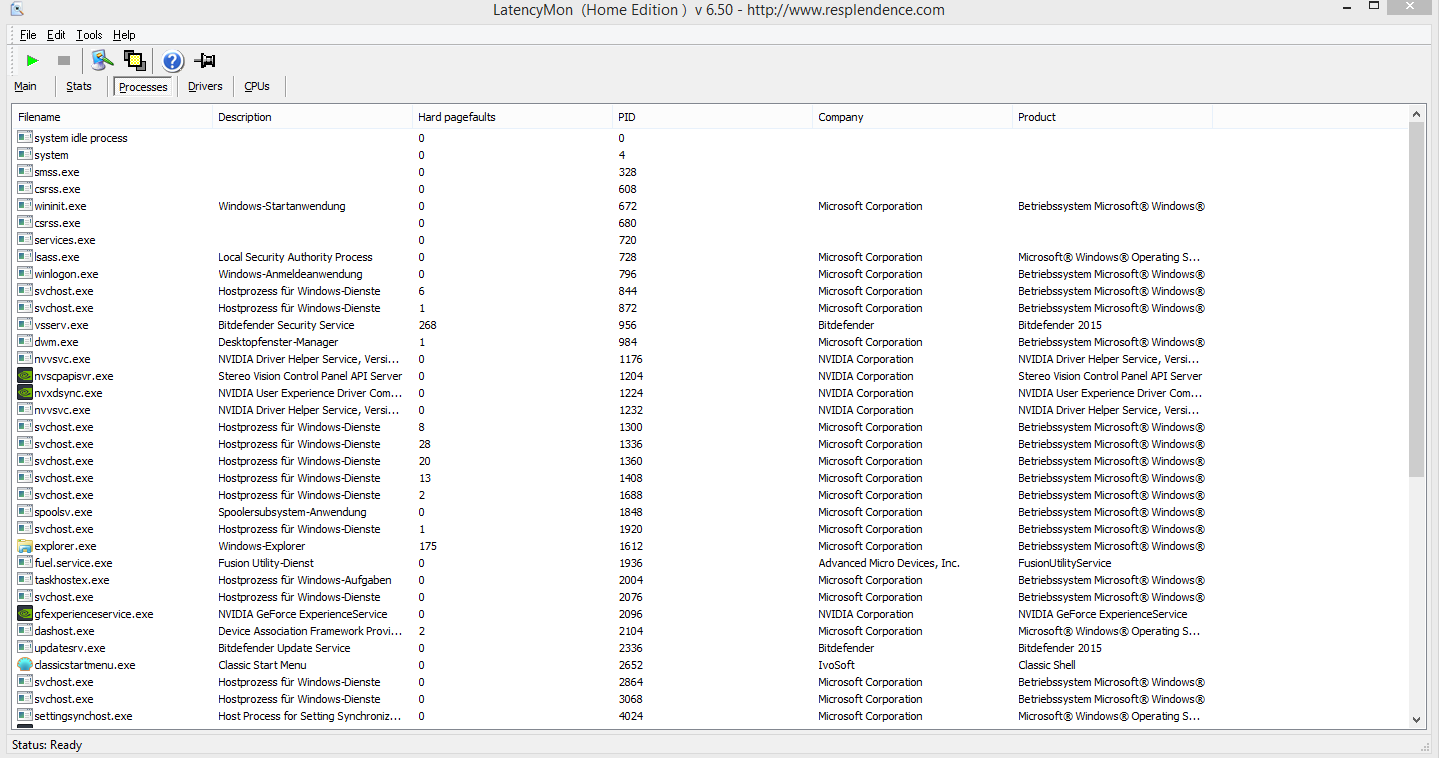Image resolution: width=1439 pixels, height=758 pixels.
Task: Click 'Windows-Startanwendung' description
Action: point(281,206)
